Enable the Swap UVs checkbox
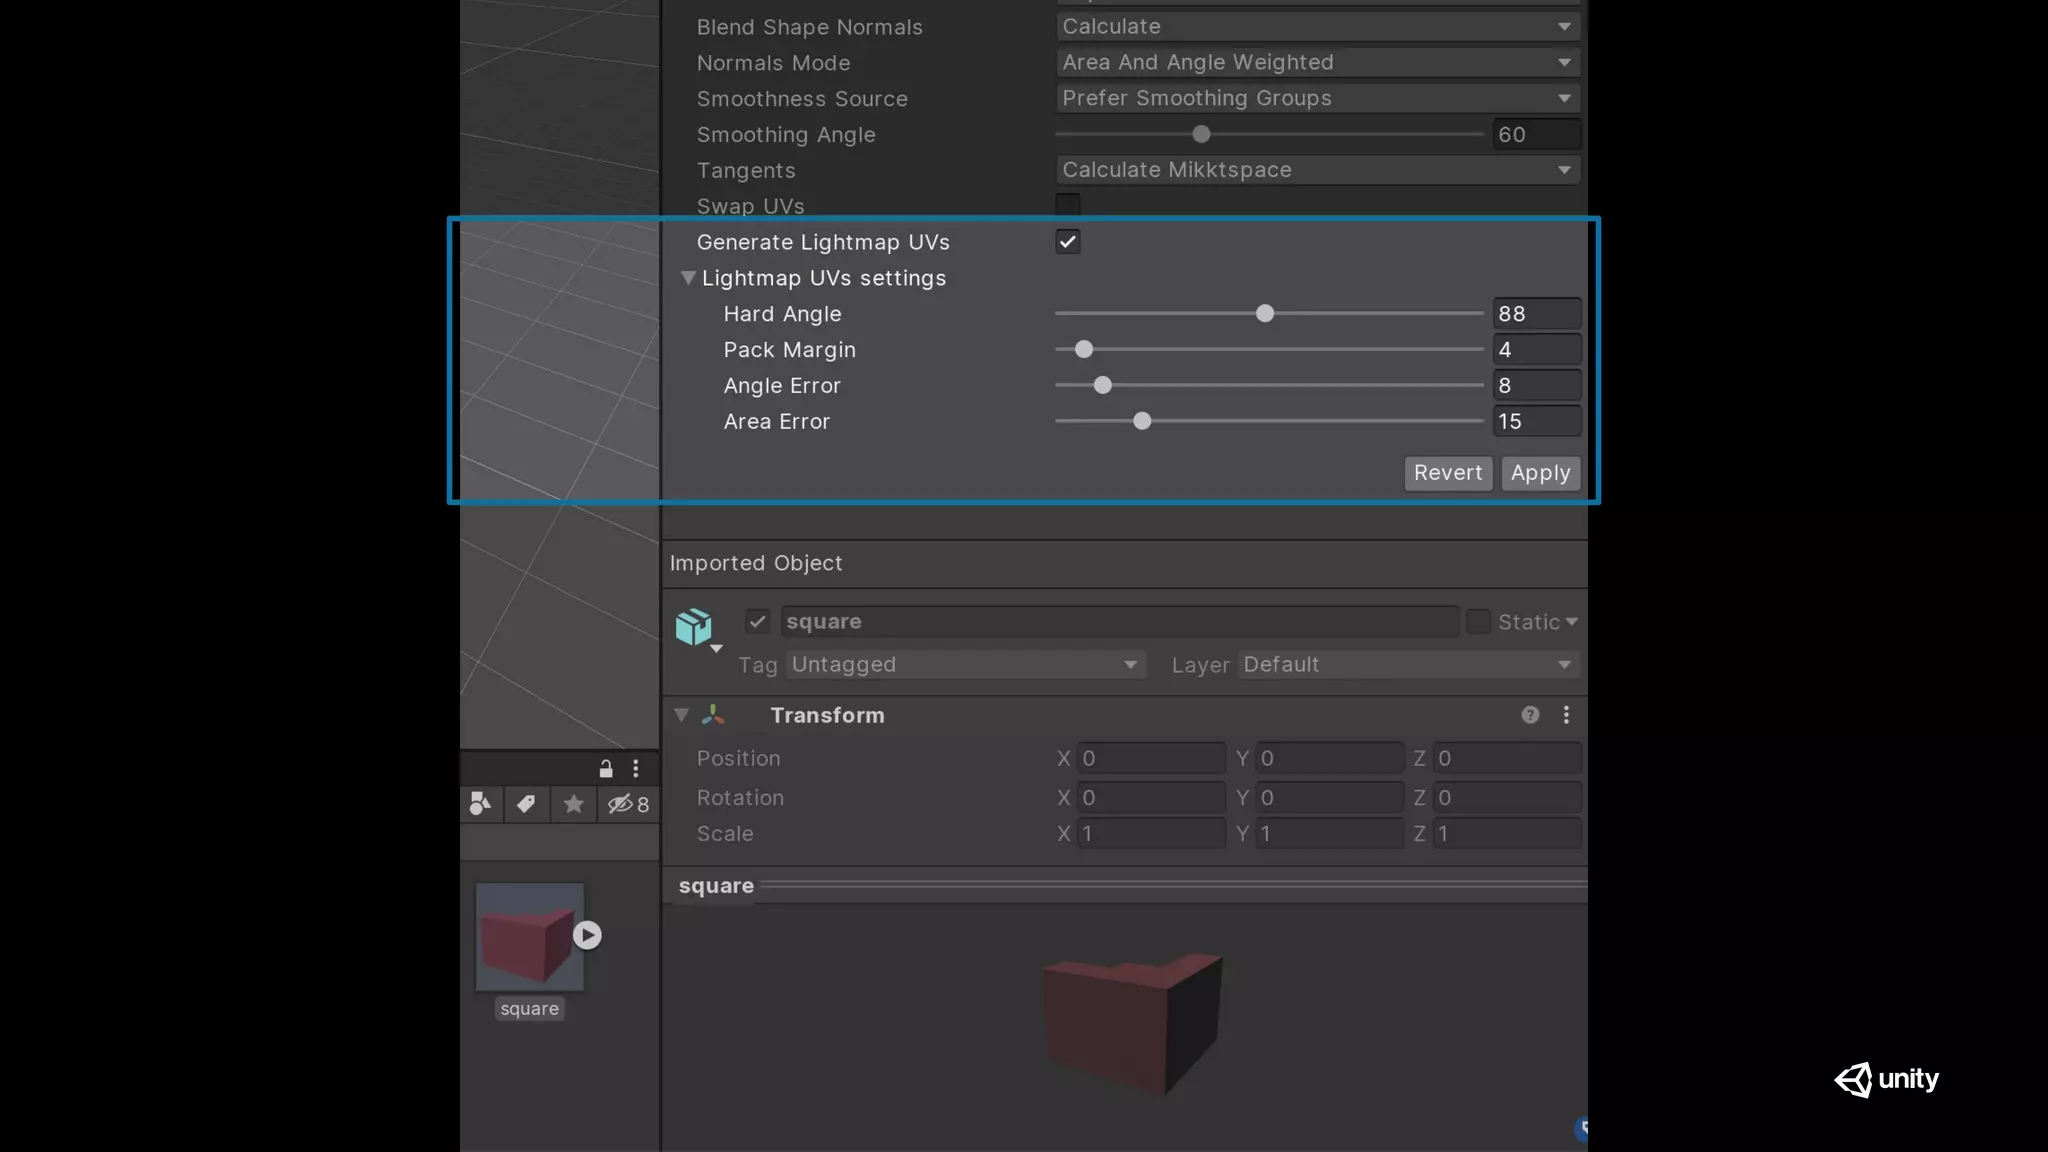This screenshot has height=1152, width=2048. (x=1068, y=206)
